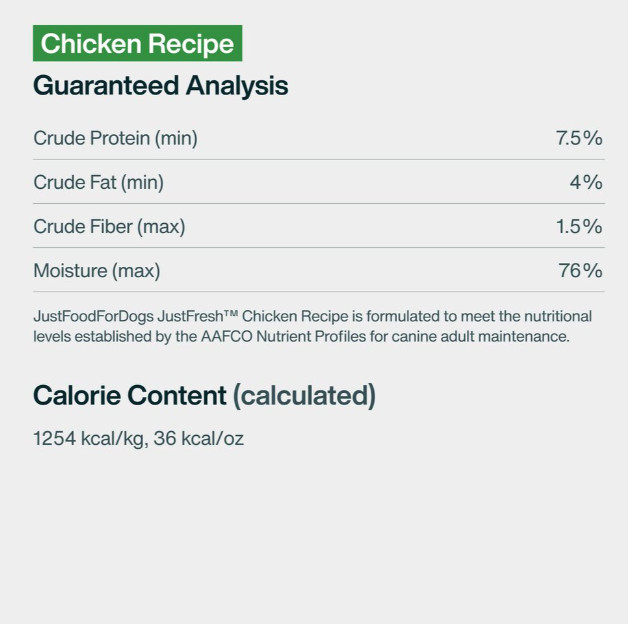The image size is (628, 624).
Task: Click the green Chicken Recipe label
Action: click(137, 43)
